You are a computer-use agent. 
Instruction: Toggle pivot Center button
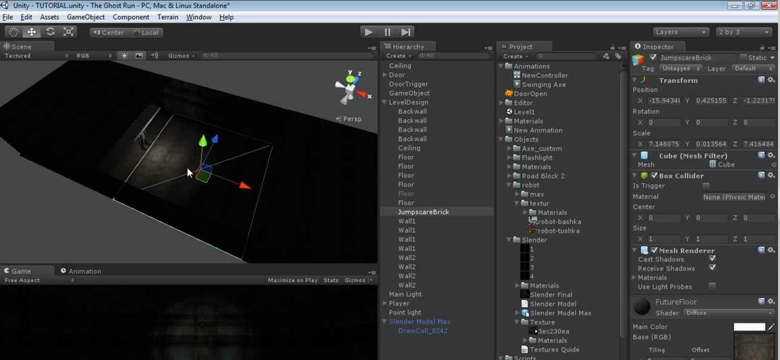pyautogui.click(x=108, y=32)
